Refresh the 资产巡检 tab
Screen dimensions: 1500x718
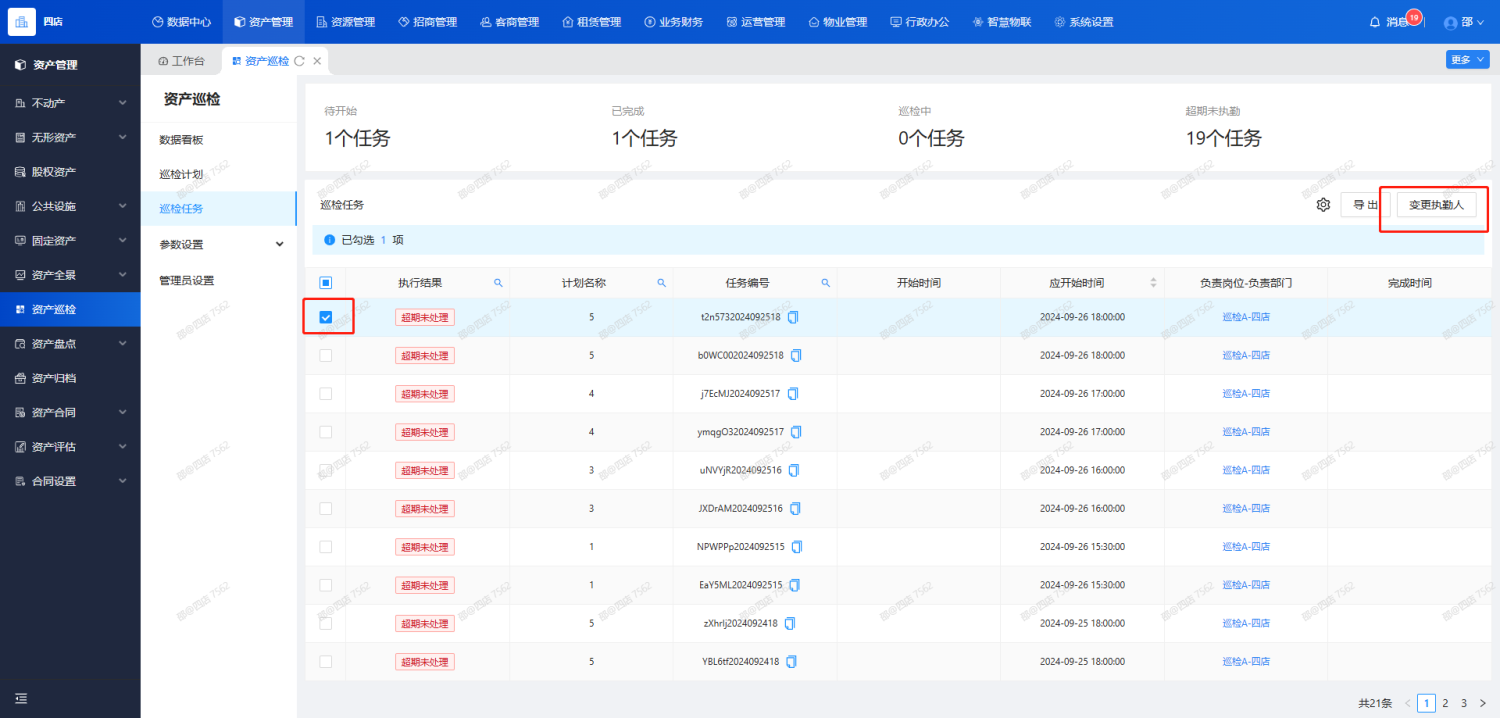pyautogui.click(x=299, y=61)
